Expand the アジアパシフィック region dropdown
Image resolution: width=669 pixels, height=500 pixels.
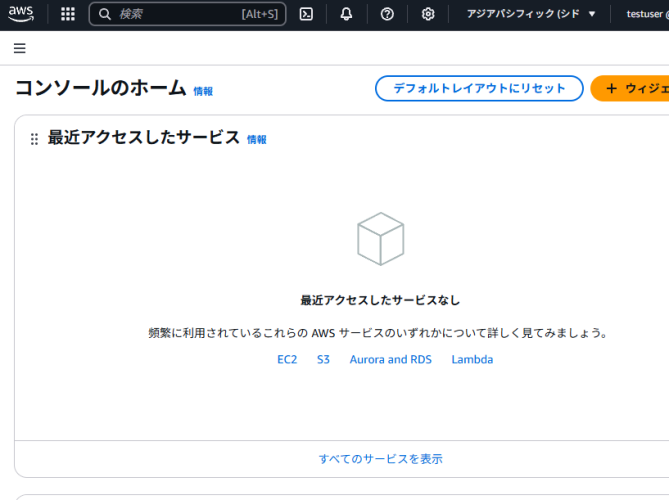pos(531,14)
